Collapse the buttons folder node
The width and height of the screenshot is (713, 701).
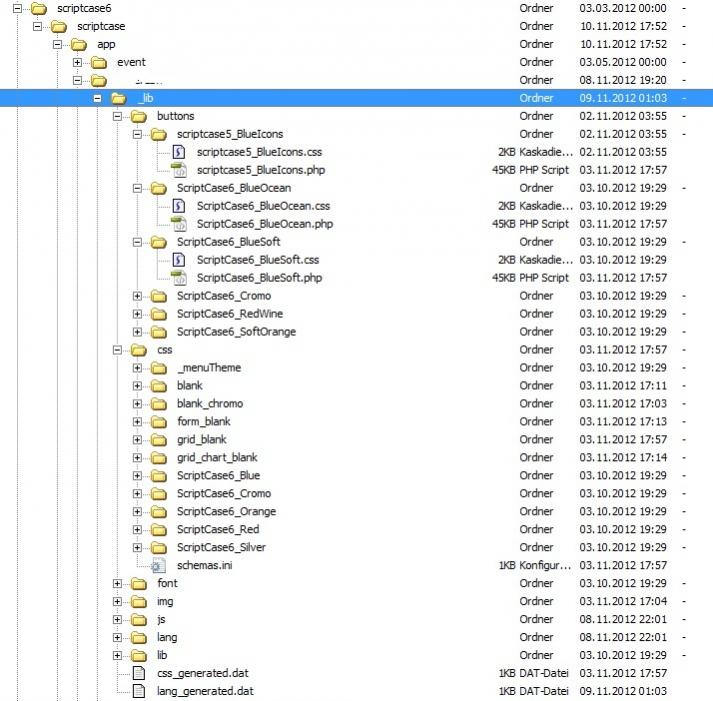[x=117, y=116]
